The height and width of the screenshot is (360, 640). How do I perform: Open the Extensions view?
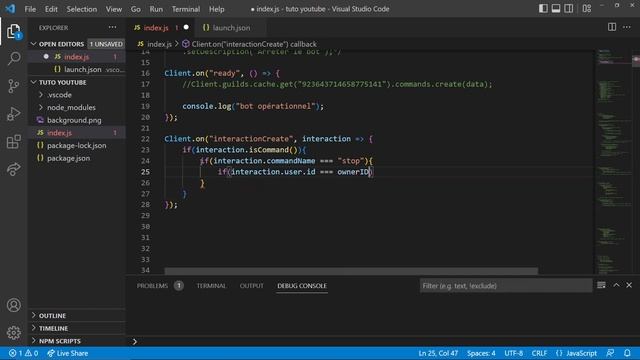[13, 142]
